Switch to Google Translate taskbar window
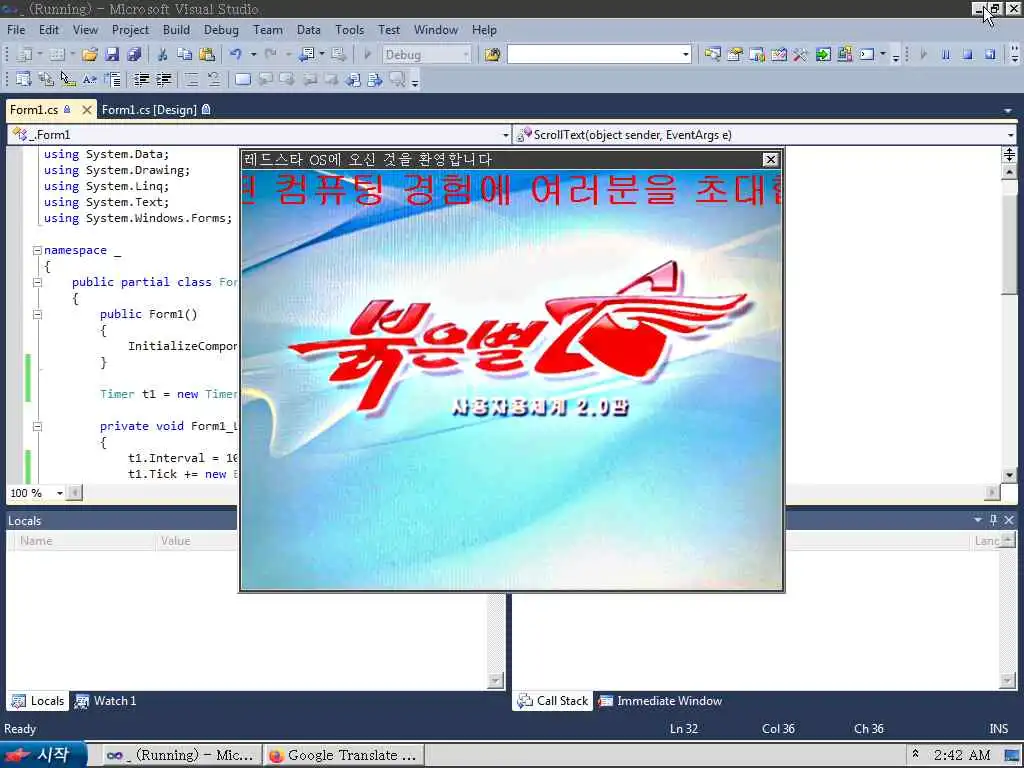Viewport: 1024px width, 768px height. pos(344,756)
